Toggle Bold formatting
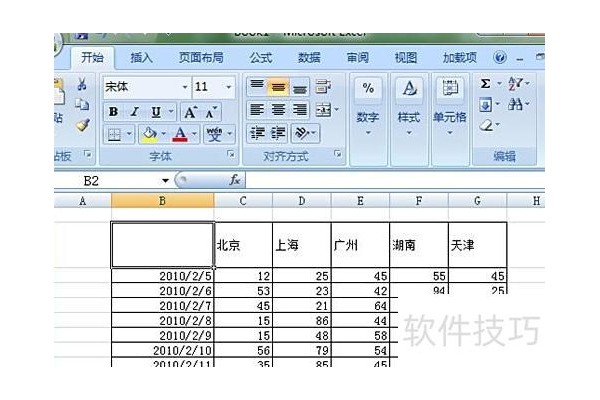This screenshot has height=400, width=600. point(113,112)
